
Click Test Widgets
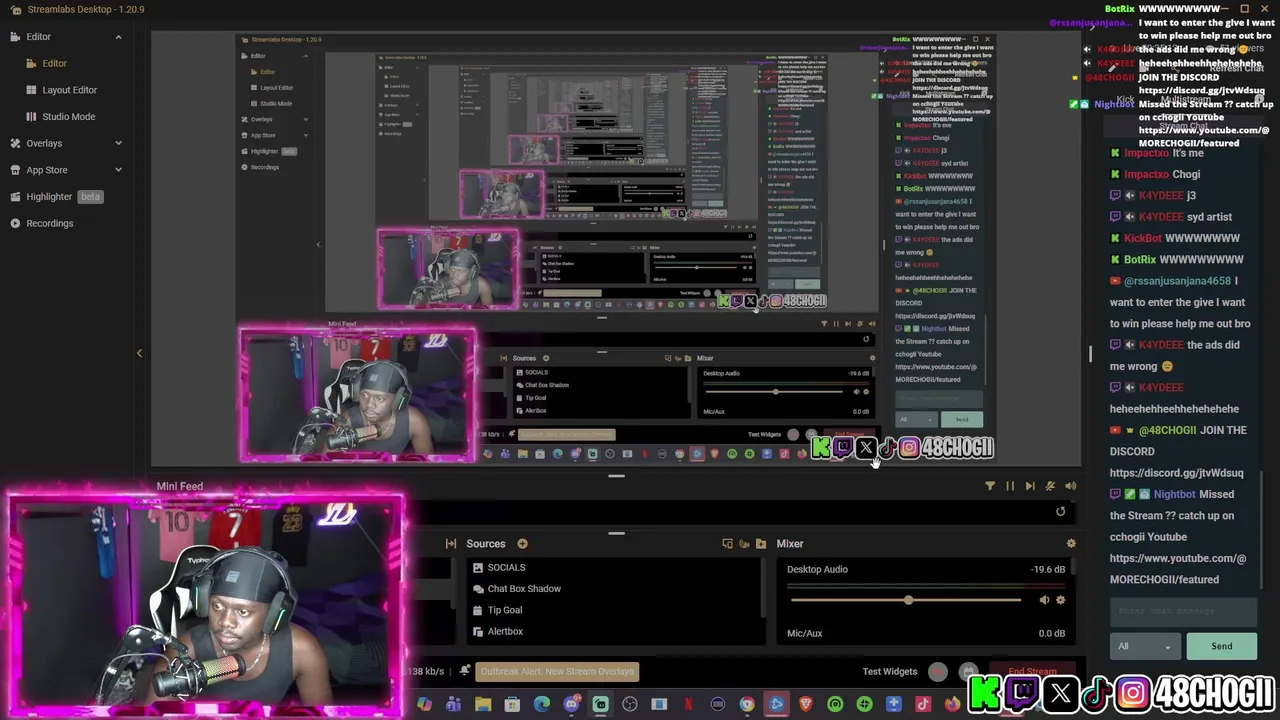[889, 671]
